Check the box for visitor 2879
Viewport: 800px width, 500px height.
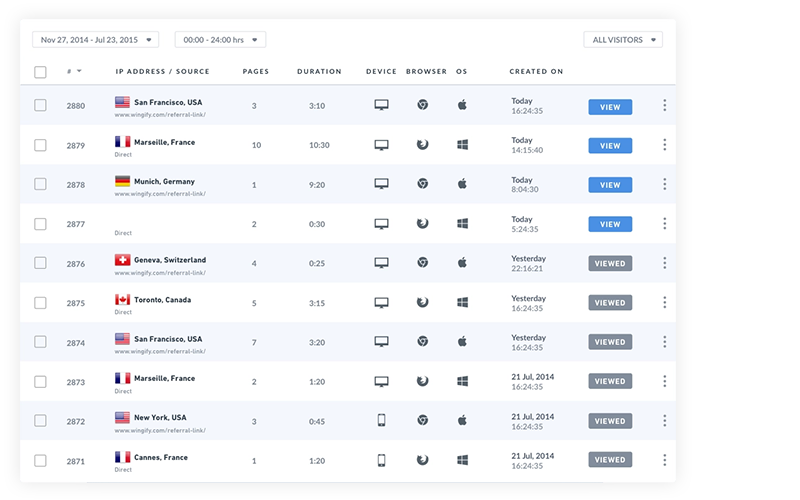tap(40, 145)
